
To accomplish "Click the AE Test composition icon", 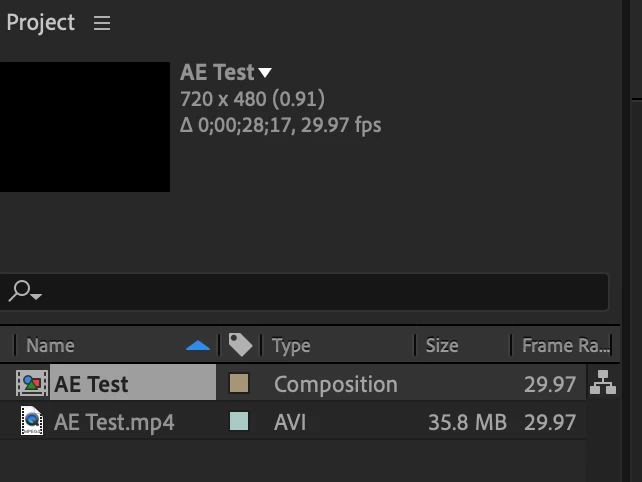I will click(x=32, y=383).
